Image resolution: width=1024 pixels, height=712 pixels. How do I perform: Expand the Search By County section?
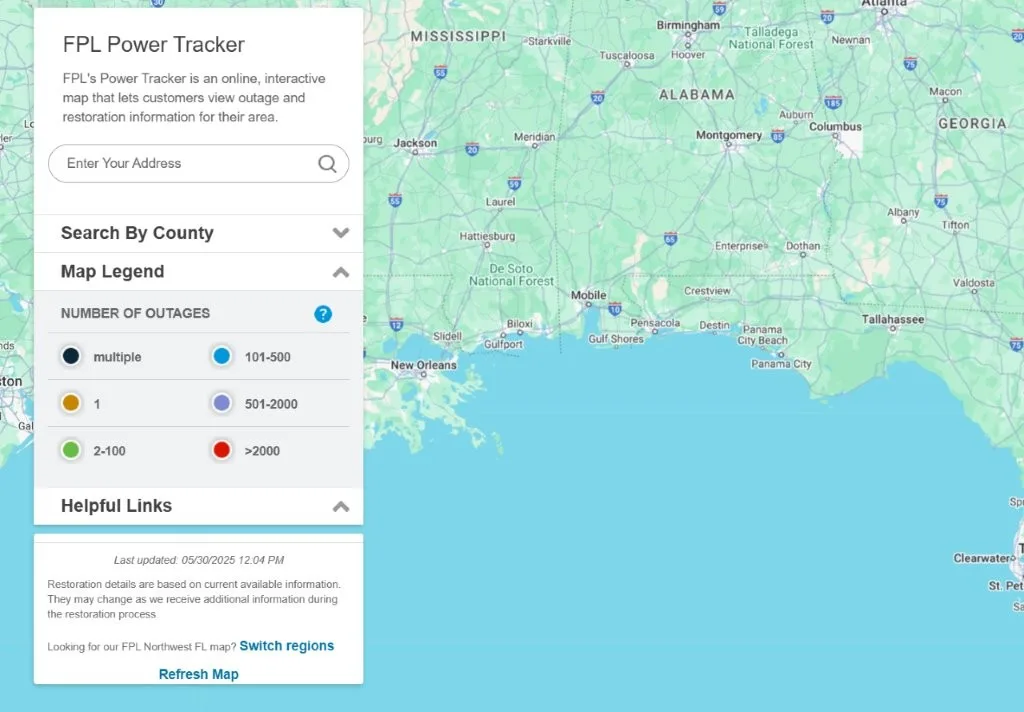click(199, 233)
